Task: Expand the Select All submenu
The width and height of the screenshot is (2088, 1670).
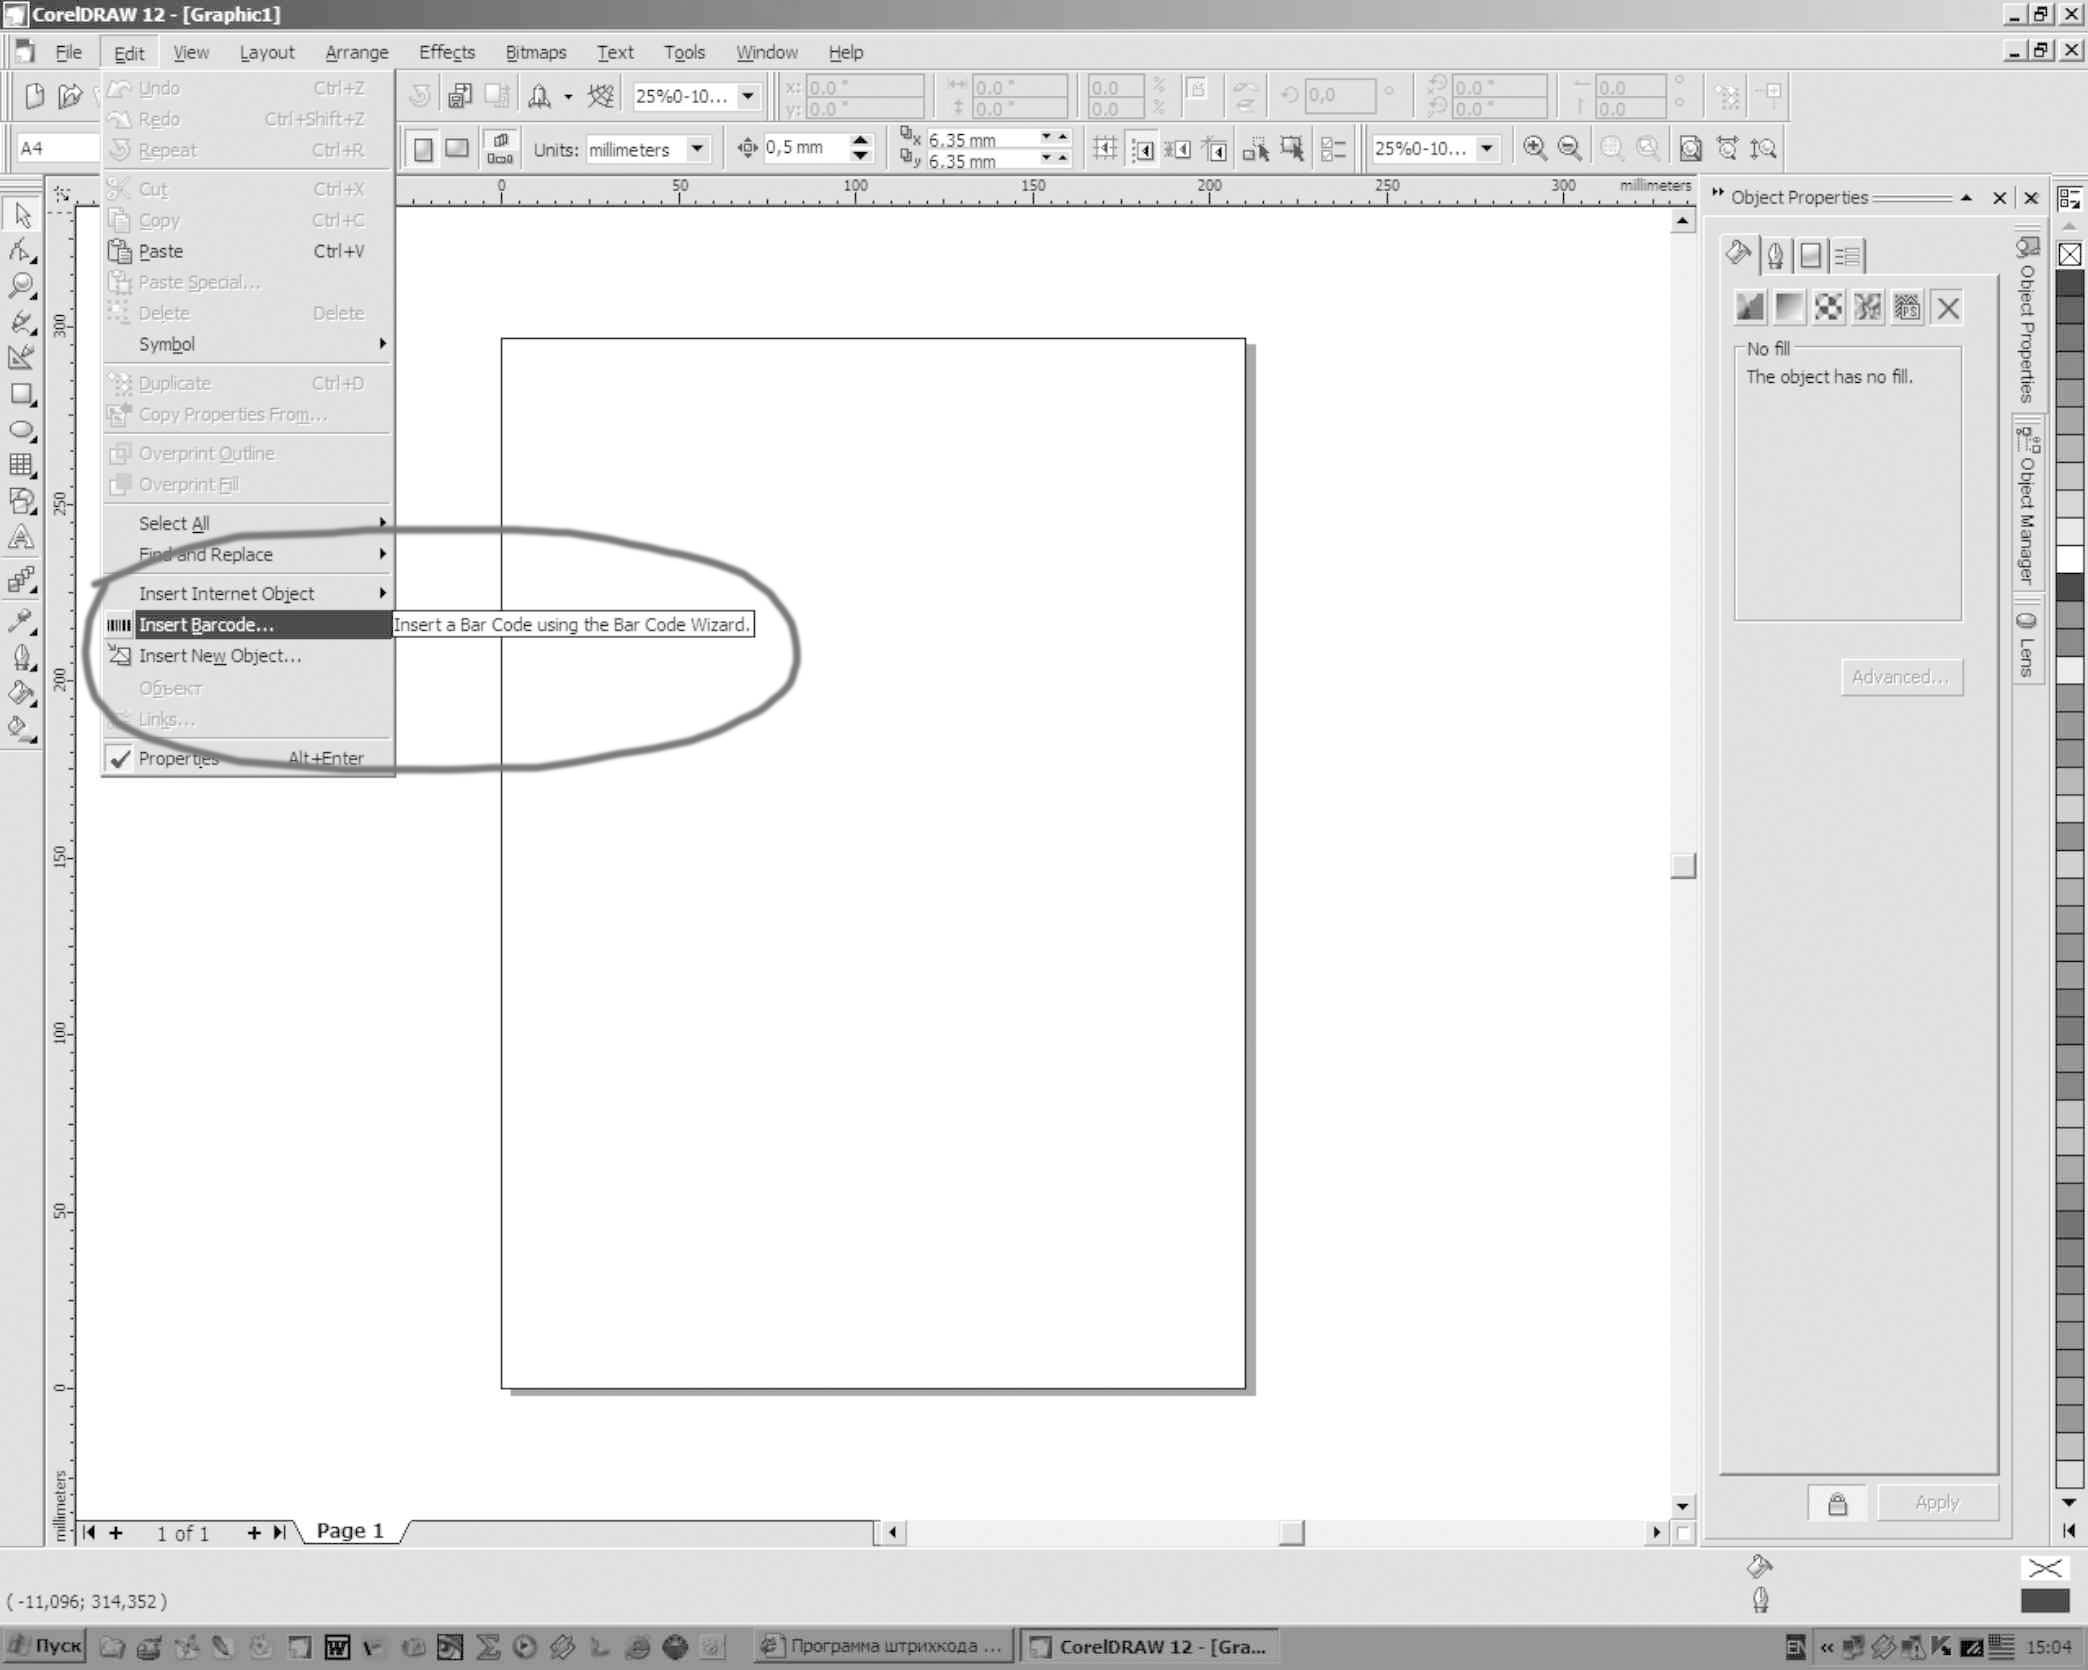Action: click(249, 523)
